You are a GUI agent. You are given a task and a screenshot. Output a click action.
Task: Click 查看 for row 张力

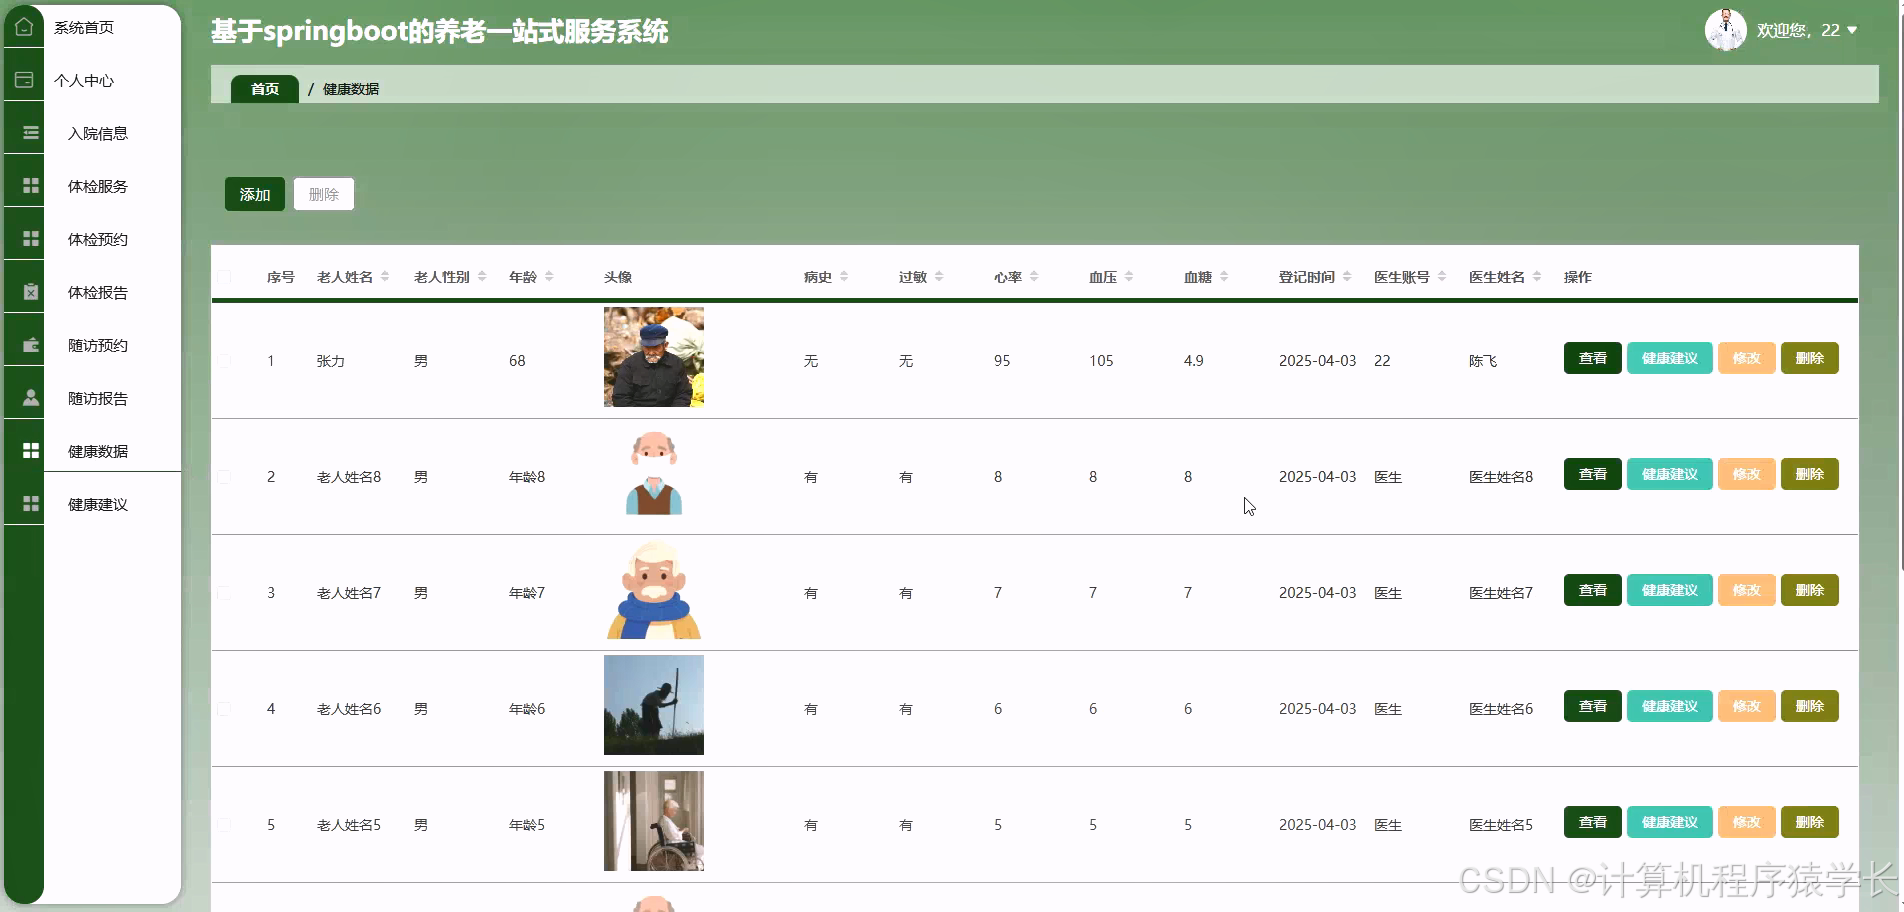point(1593,358)
